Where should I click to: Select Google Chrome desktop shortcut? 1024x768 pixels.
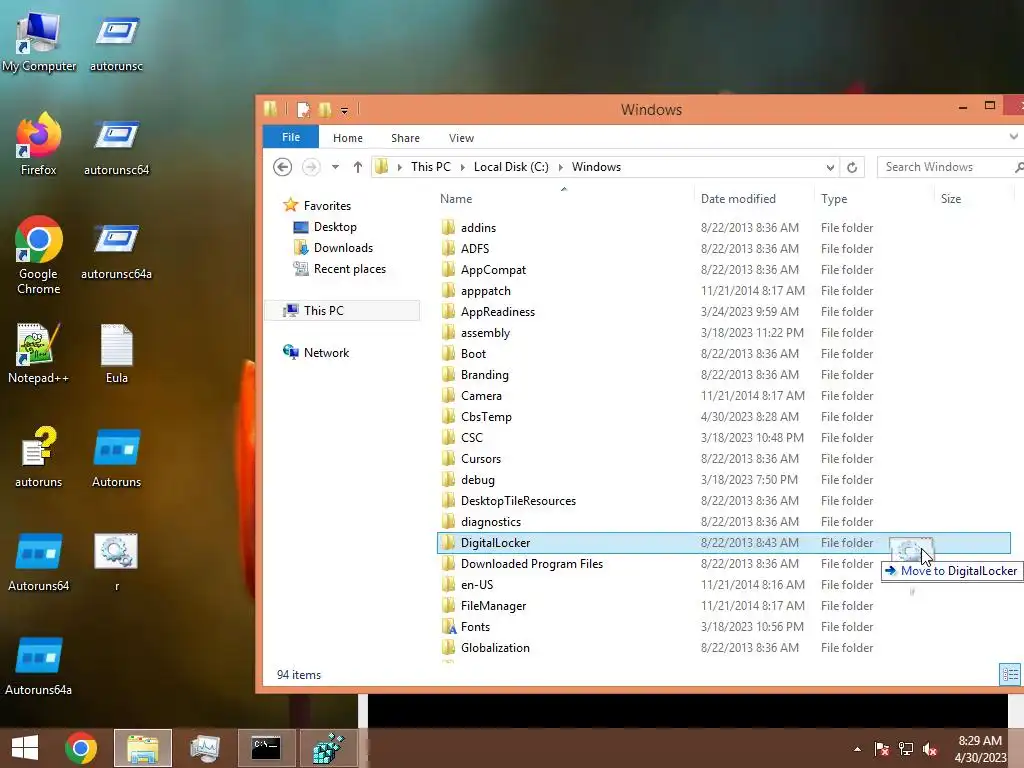39,255
